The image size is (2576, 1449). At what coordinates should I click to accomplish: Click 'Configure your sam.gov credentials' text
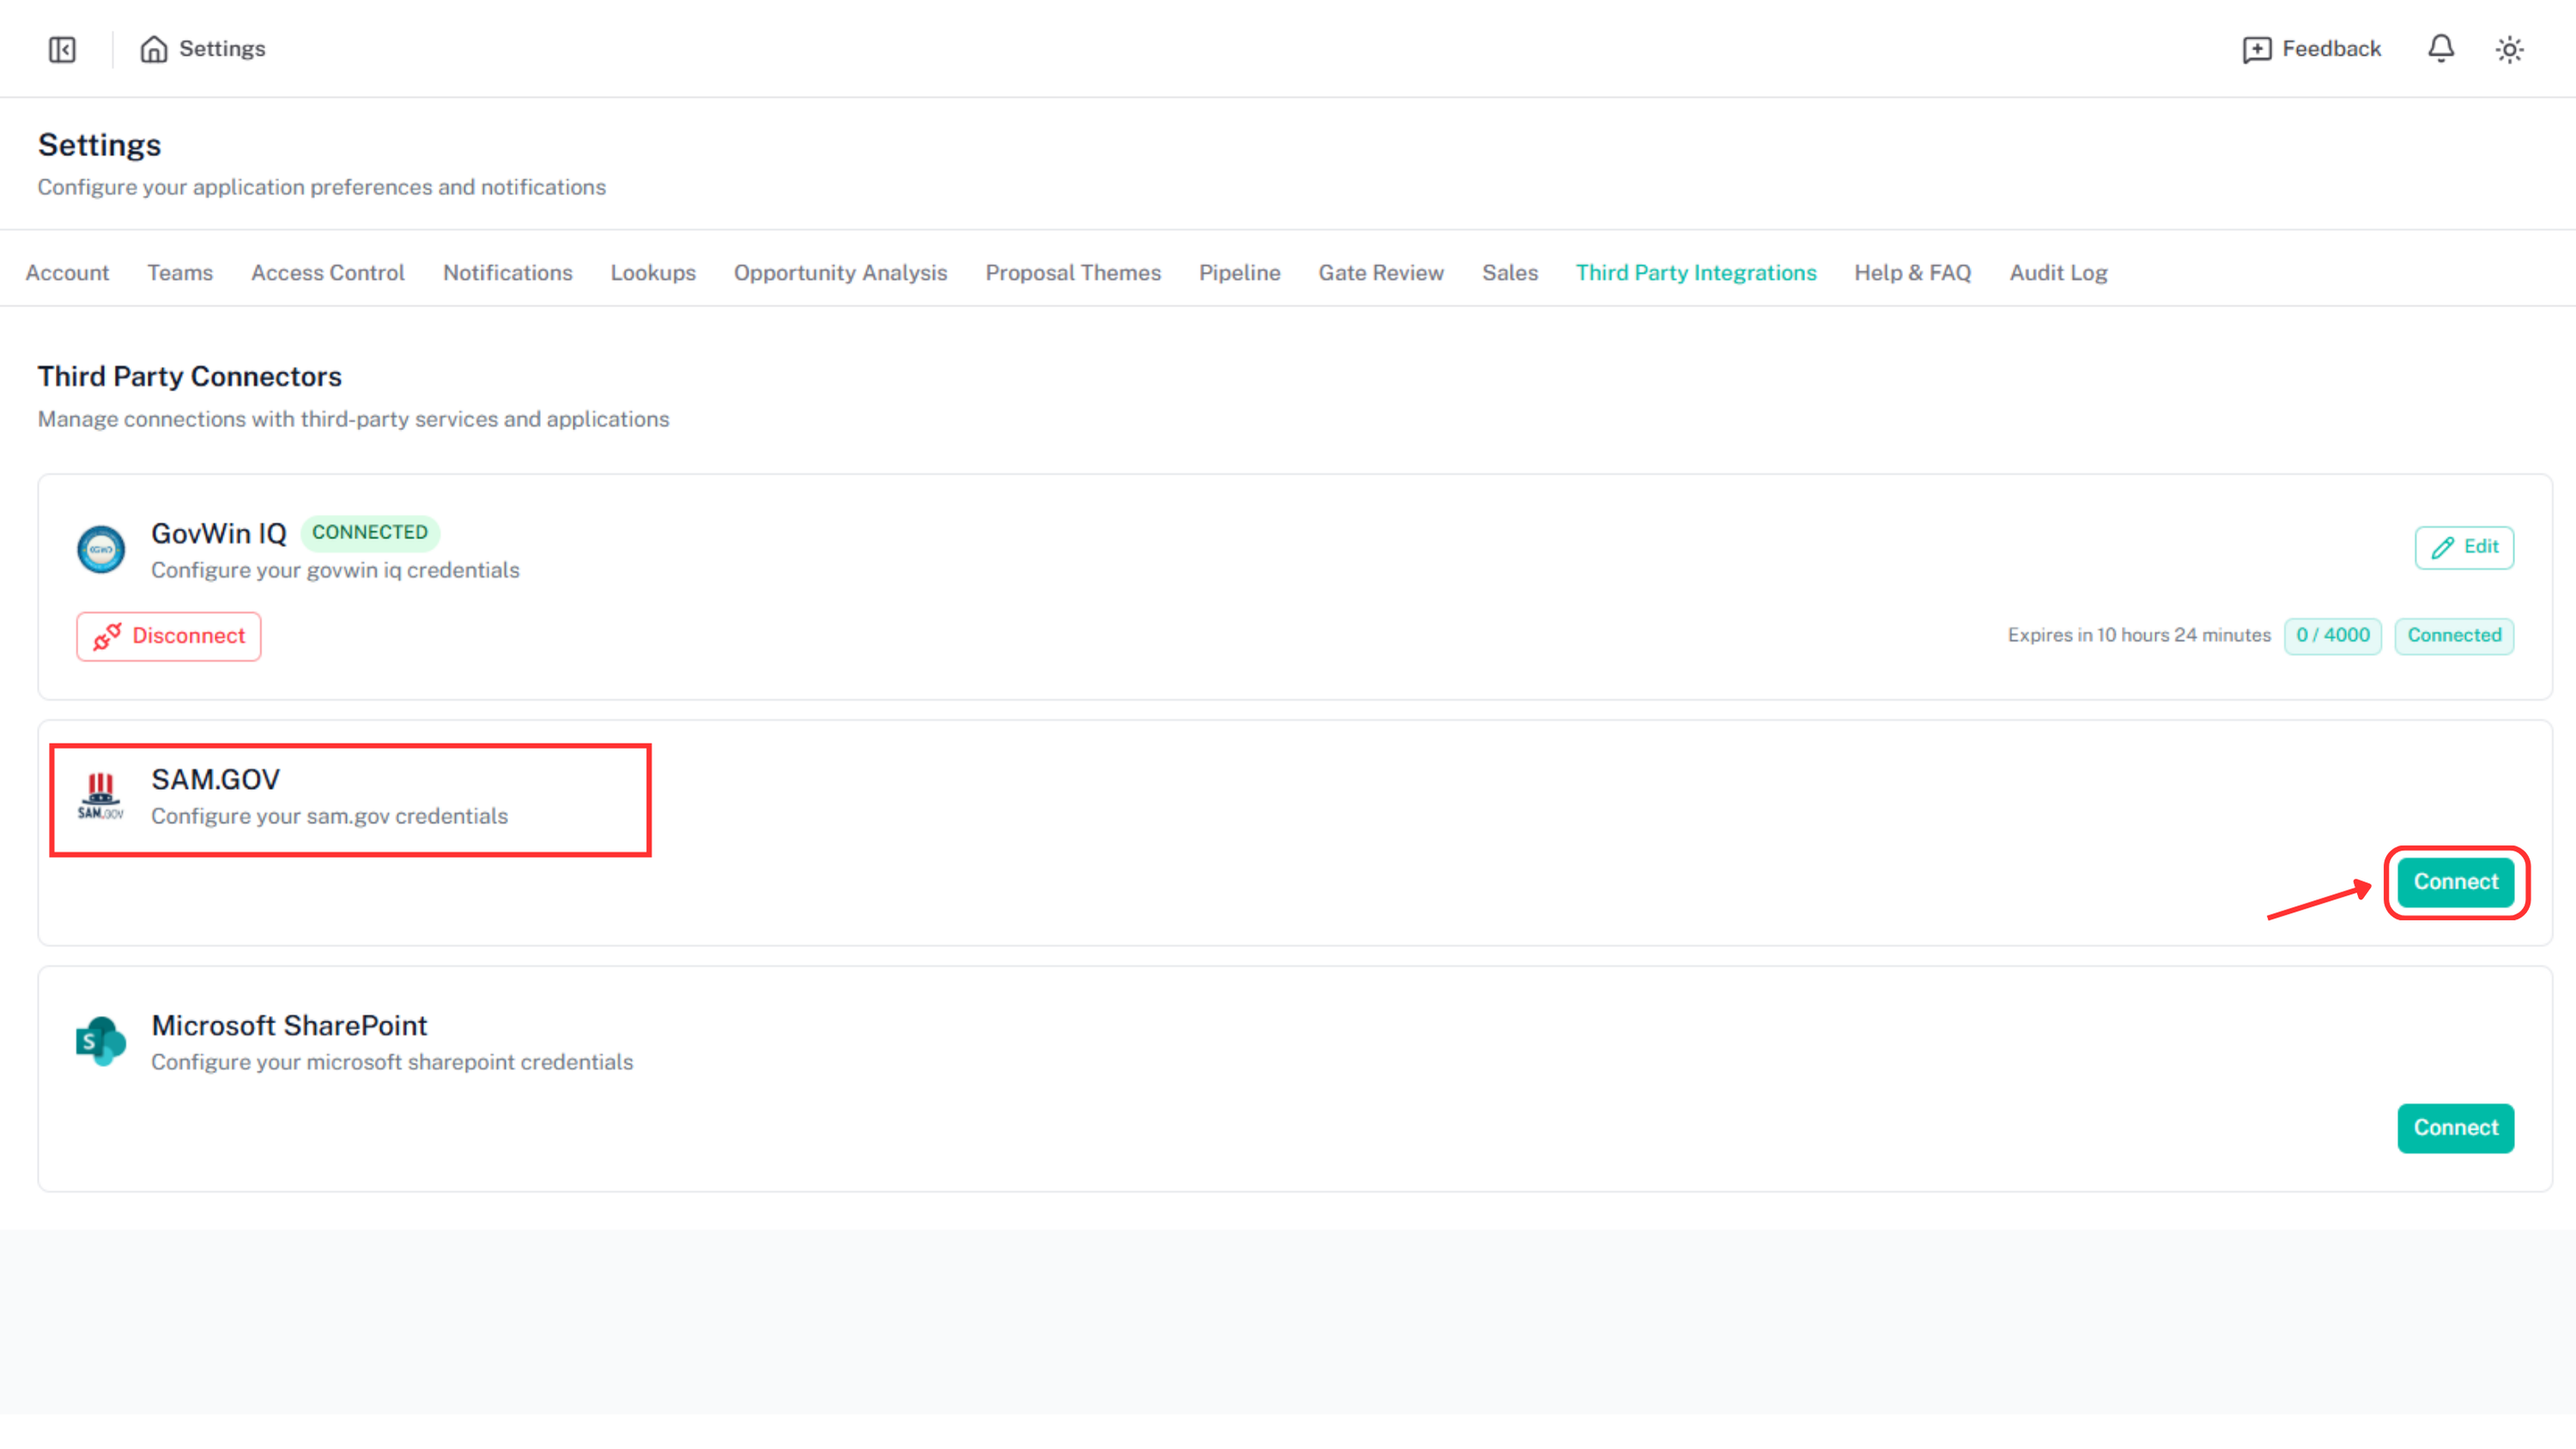point(329,816)
